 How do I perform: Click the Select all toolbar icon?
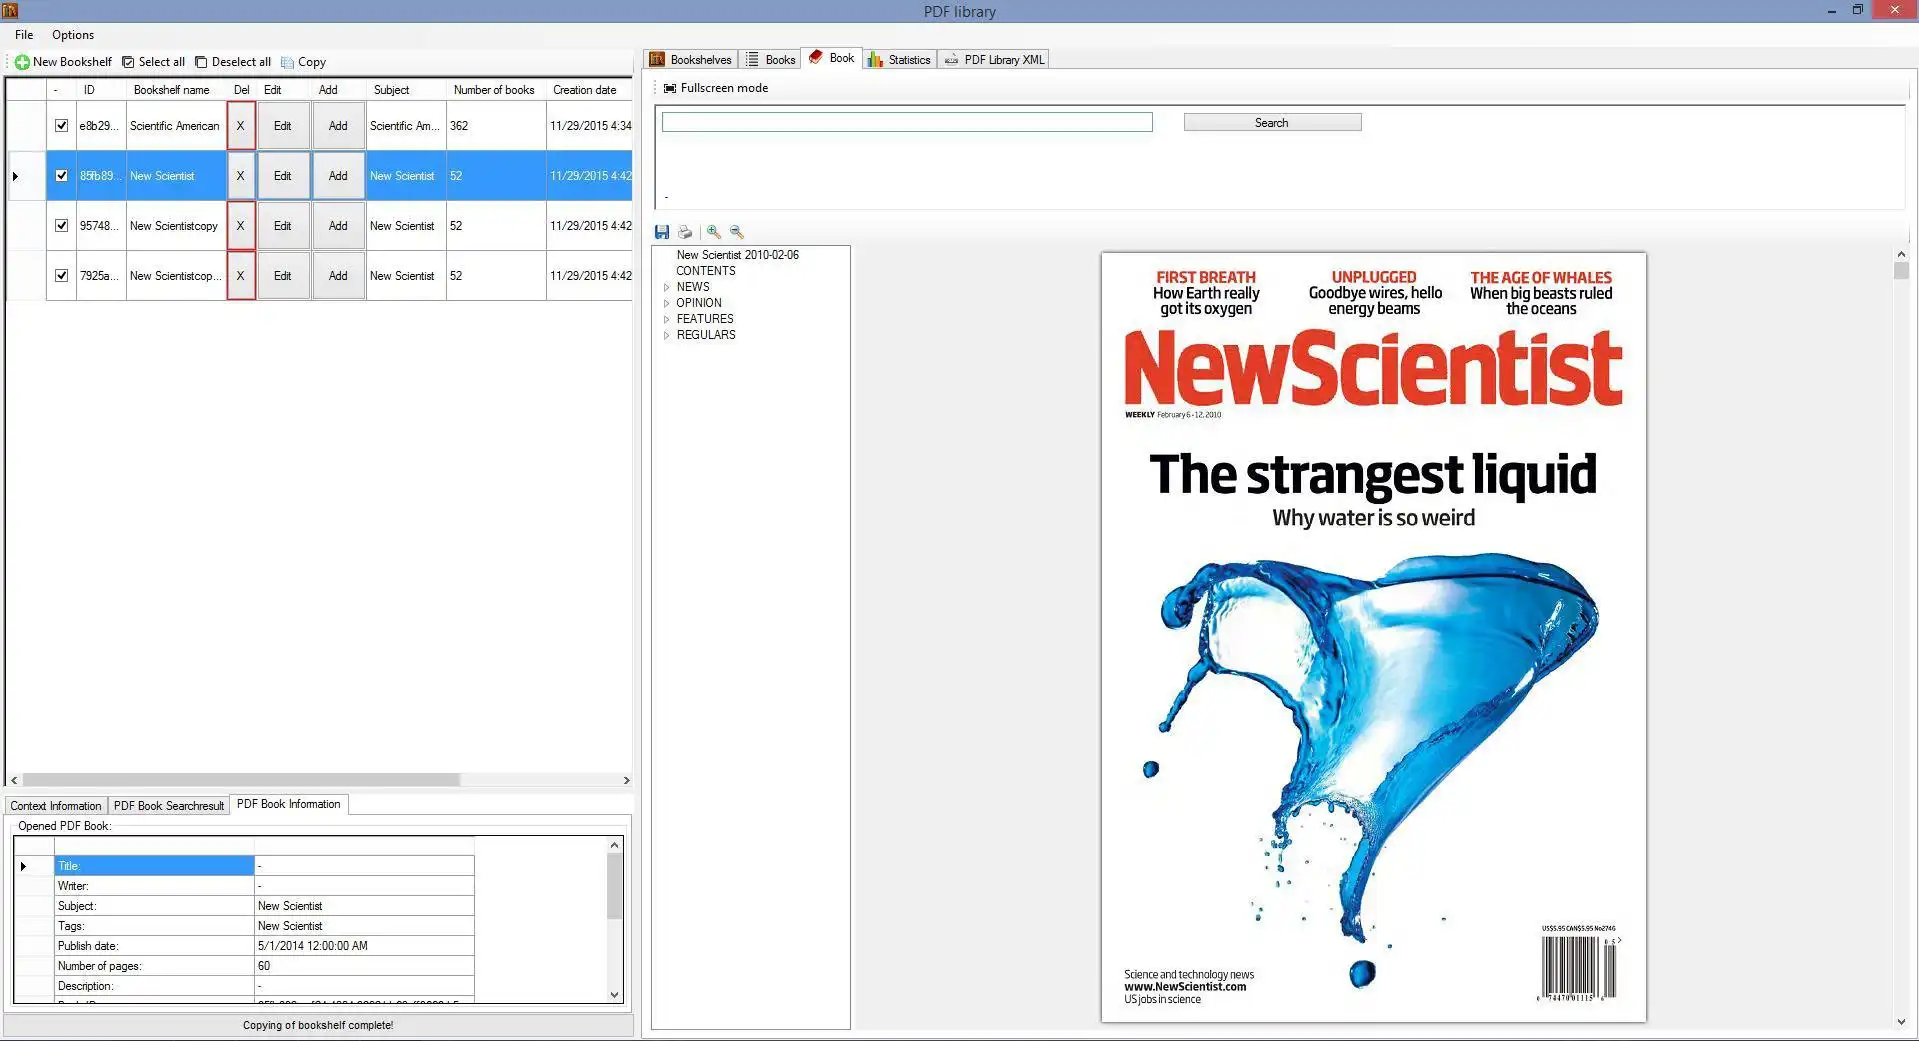point(128,62)
